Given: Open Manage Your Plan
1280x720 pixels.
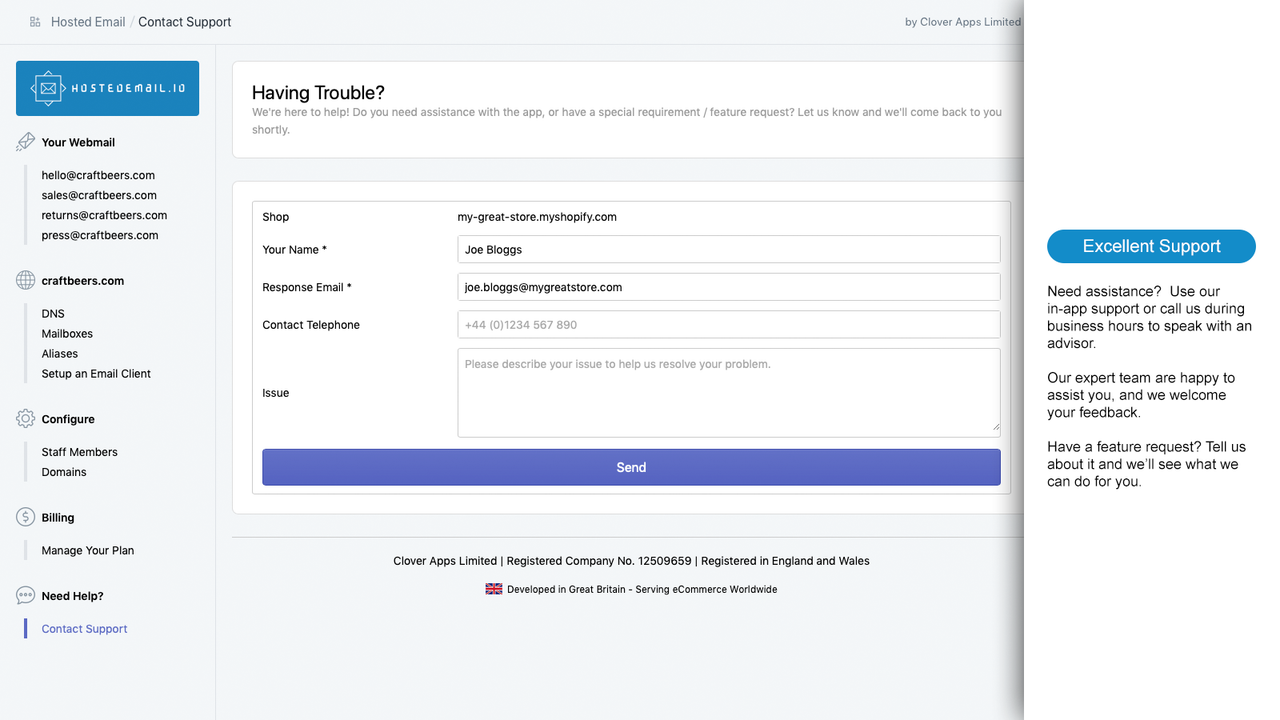Looking at the screenshot, I should [88, 550].
